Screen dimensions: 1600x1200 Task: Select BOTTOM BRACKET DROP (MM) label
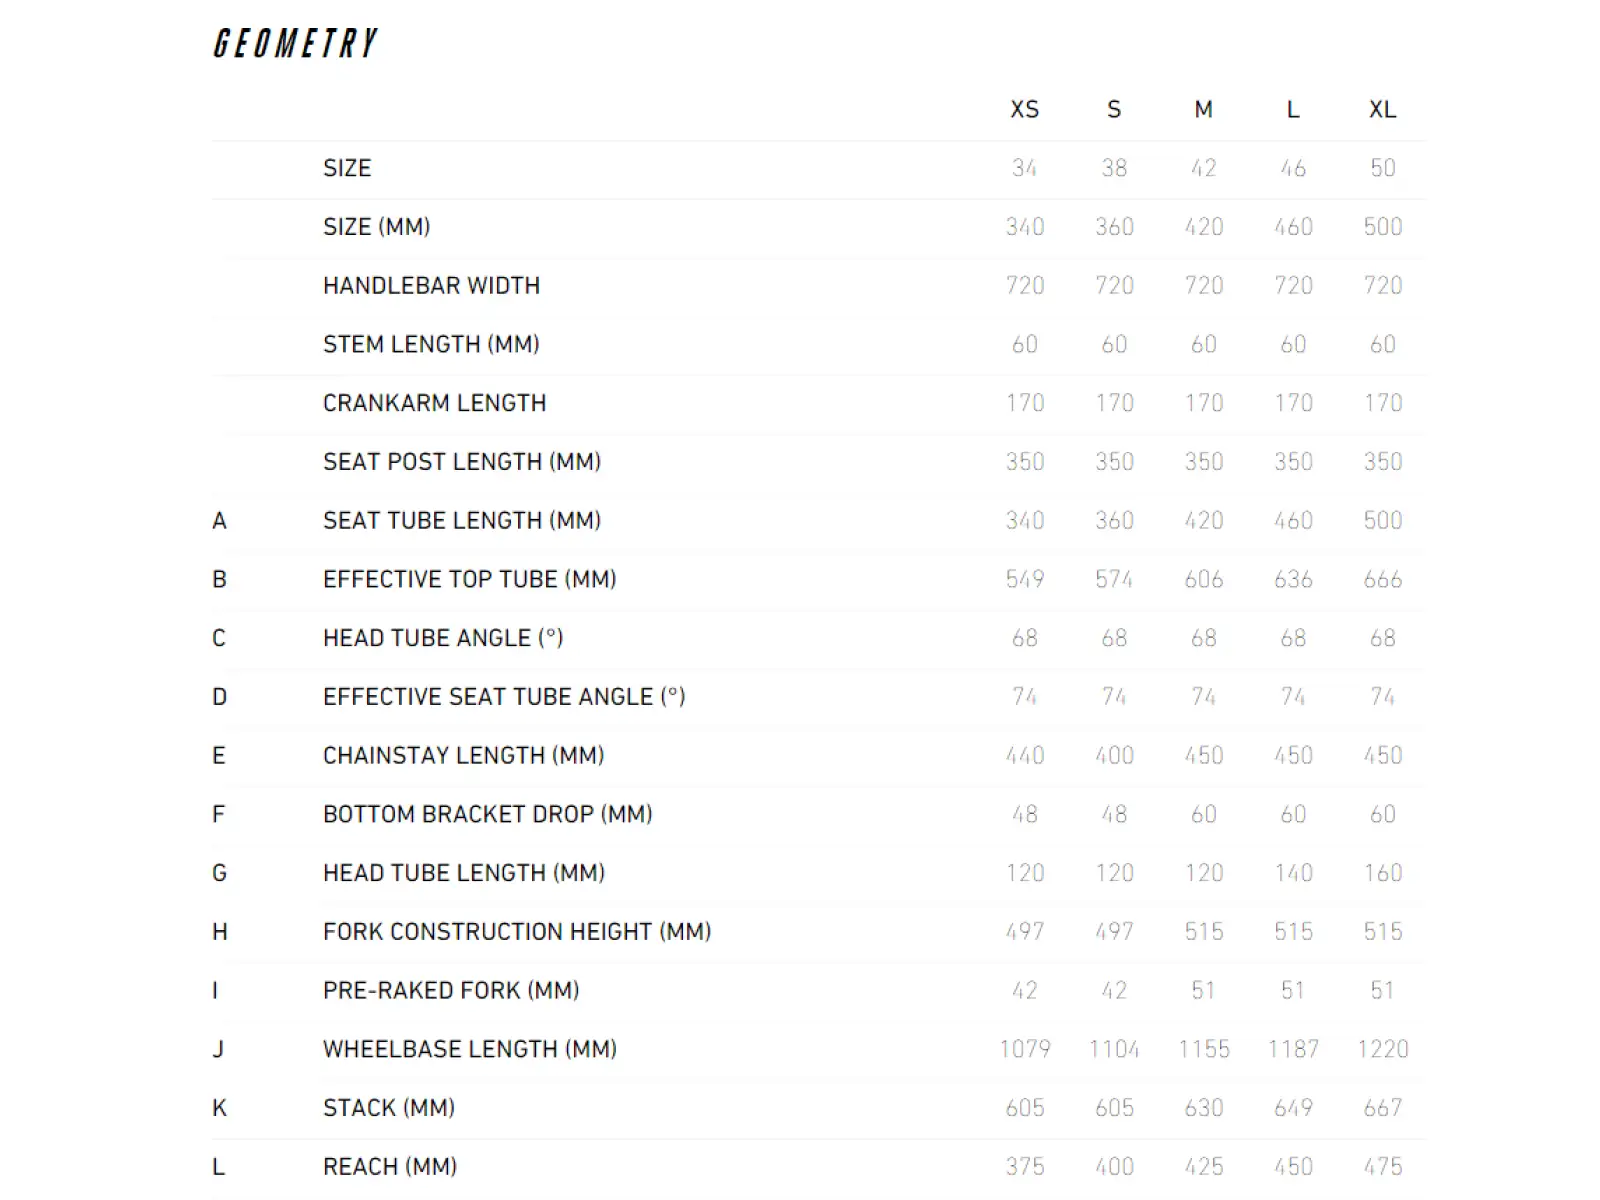[487, 815]
